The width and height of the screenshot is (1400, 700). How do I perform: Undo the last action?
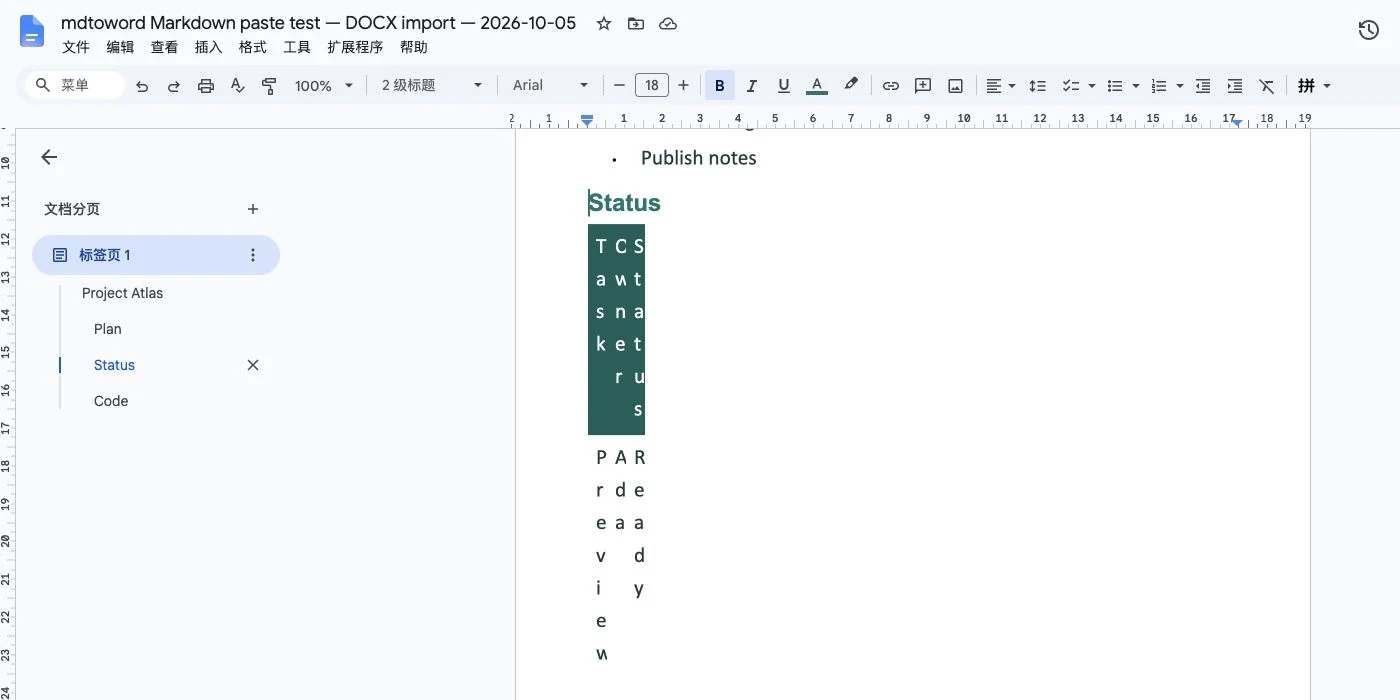[142, 86]
